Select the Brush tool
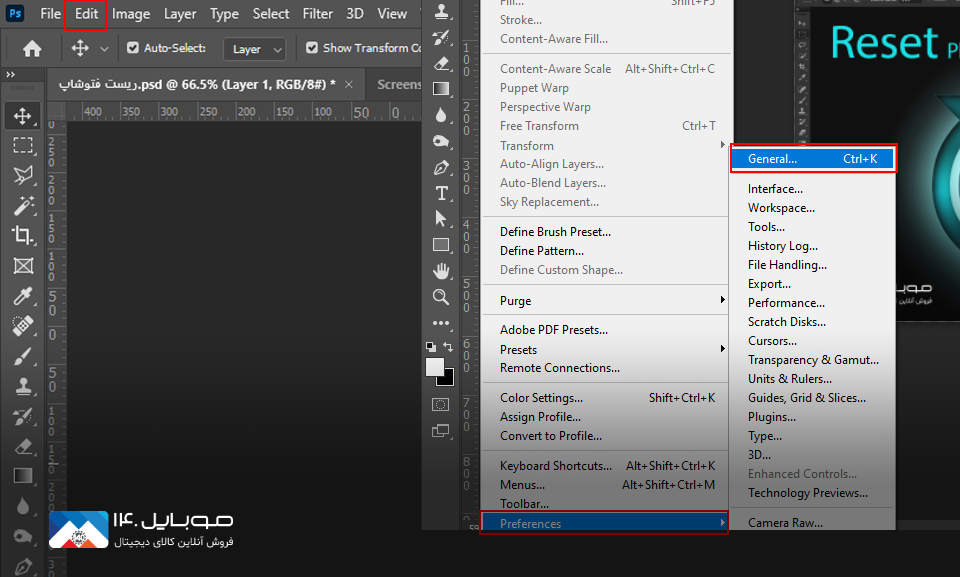 tap(23, 356)
